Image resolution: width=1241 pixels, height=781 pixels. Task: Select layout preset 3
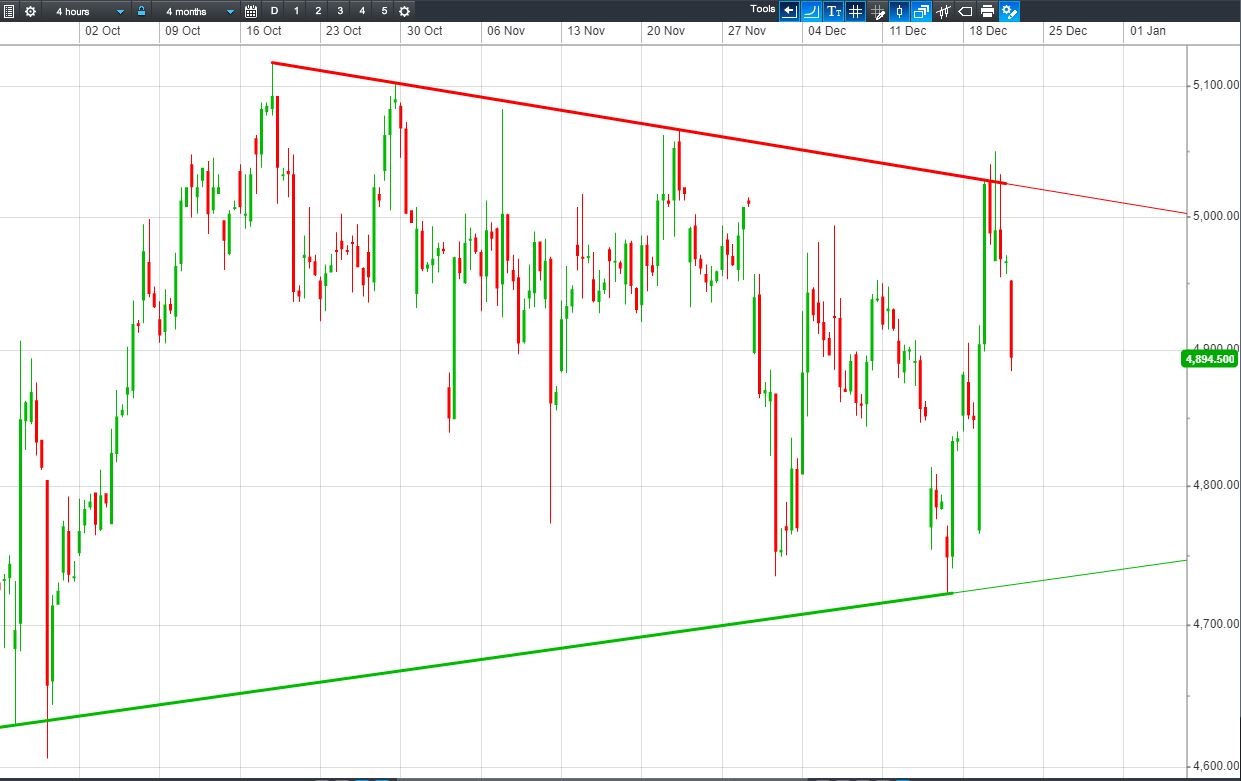pyautogui.click(x=340, y=11)
